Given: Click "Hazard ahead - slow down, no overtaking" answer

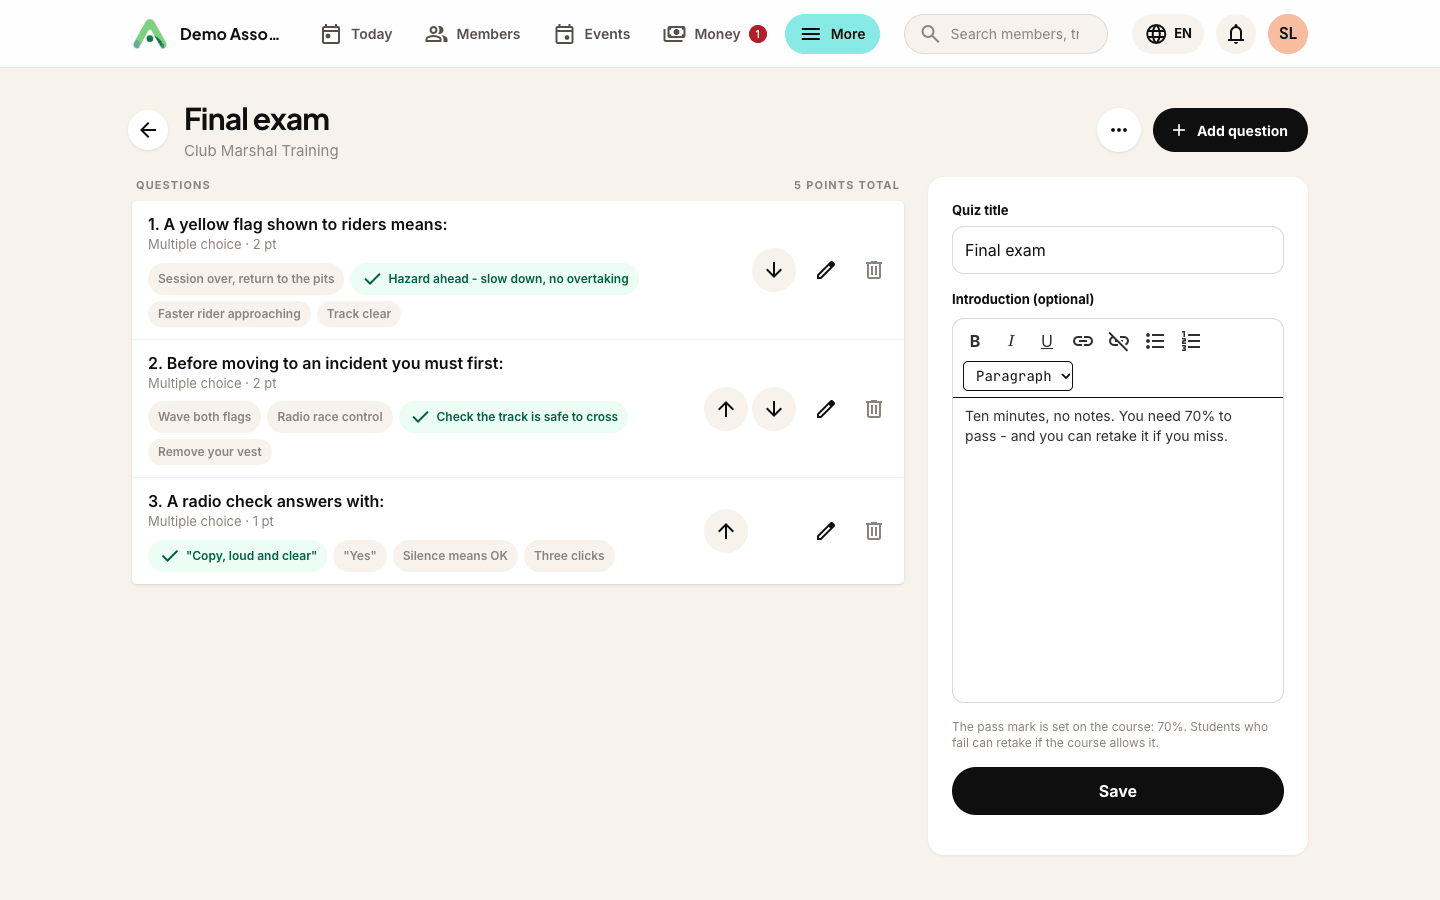Looking at the screenshot, I should click(x=495, y=279).
